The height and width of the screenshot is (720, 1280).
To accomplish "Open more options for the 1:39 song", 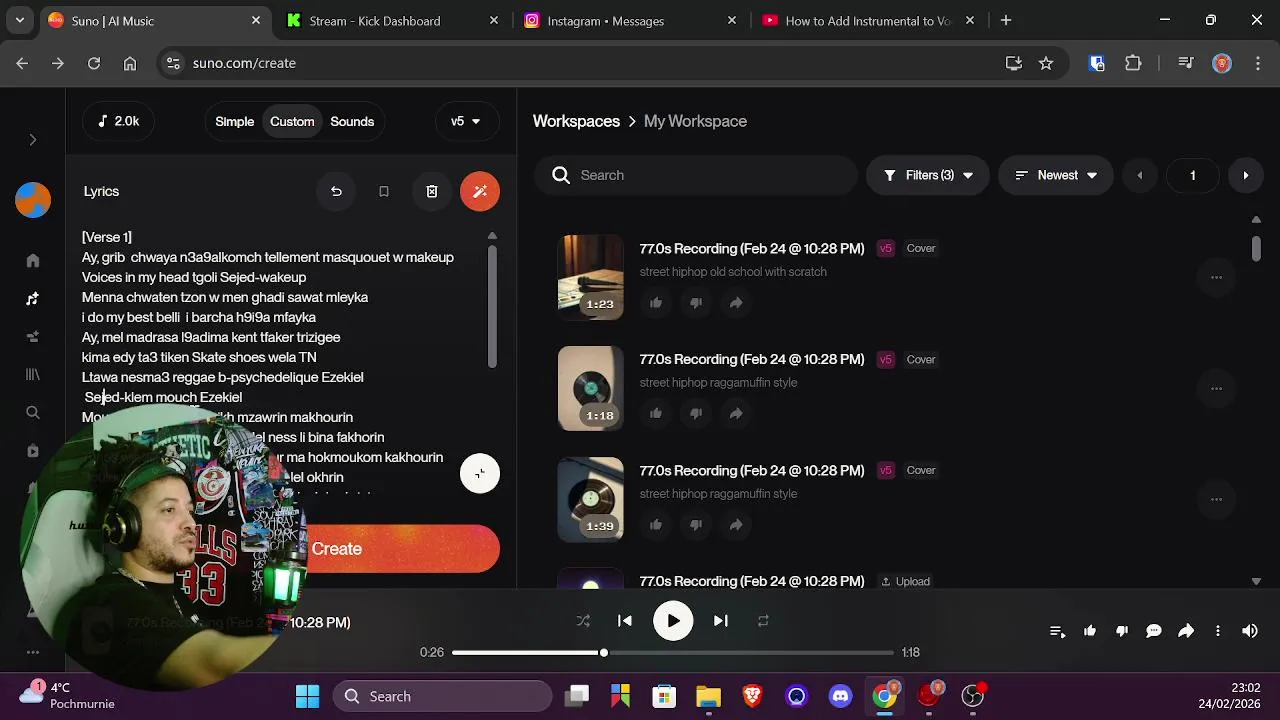I will click(x=1216, y=499).
